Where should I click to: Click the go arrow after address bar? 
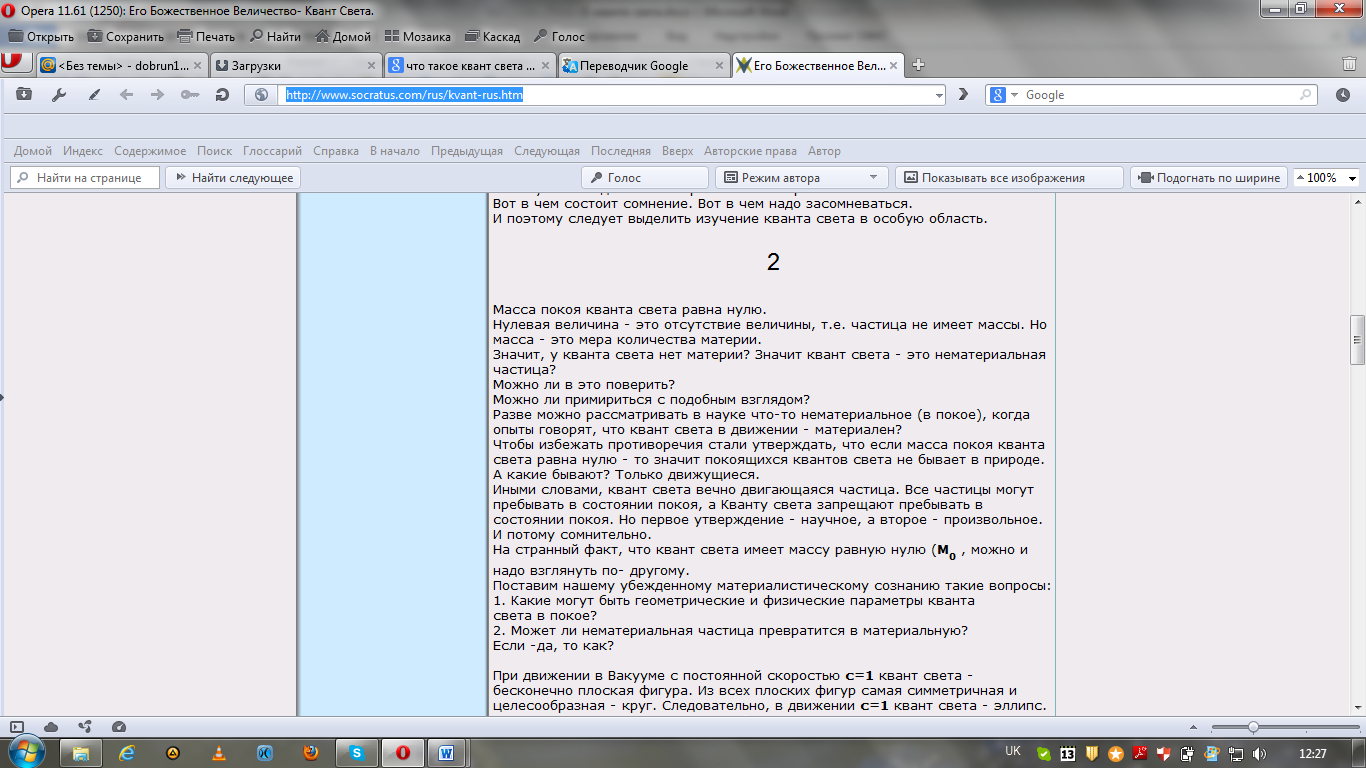click(x=963, y=95)
